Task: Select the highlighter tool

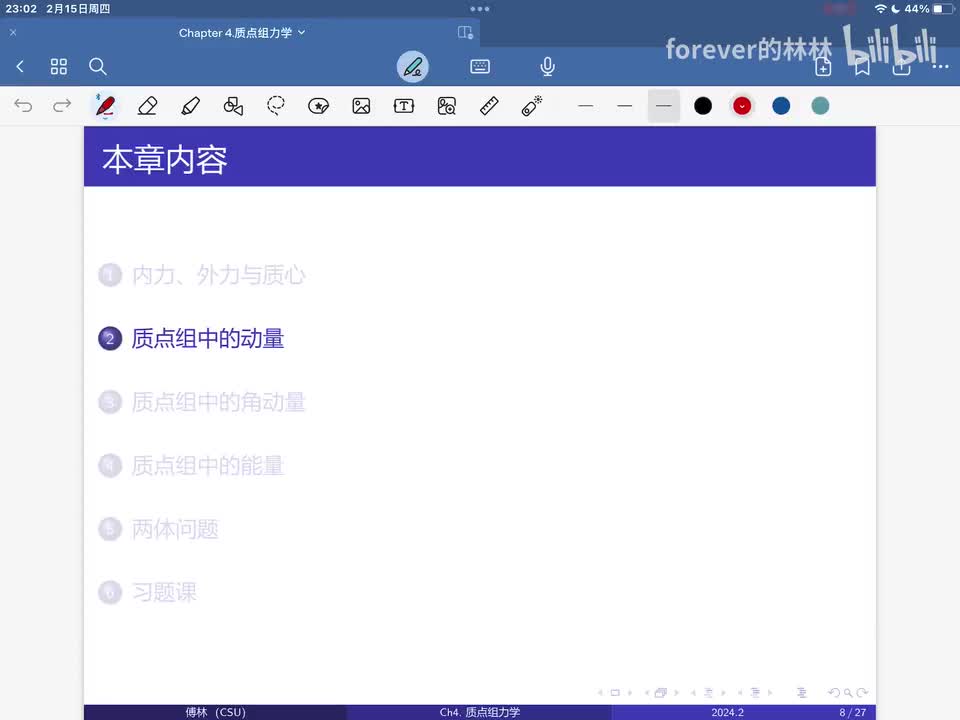Action: [190, 106]
